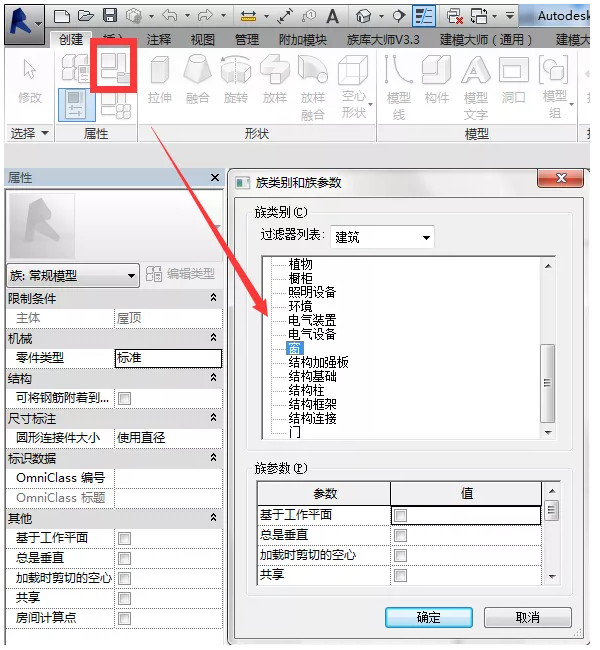Collapse the 限制条件 section
Image resolution: width=600 pixels, height=650 pixels.
(x=213, y=298)
